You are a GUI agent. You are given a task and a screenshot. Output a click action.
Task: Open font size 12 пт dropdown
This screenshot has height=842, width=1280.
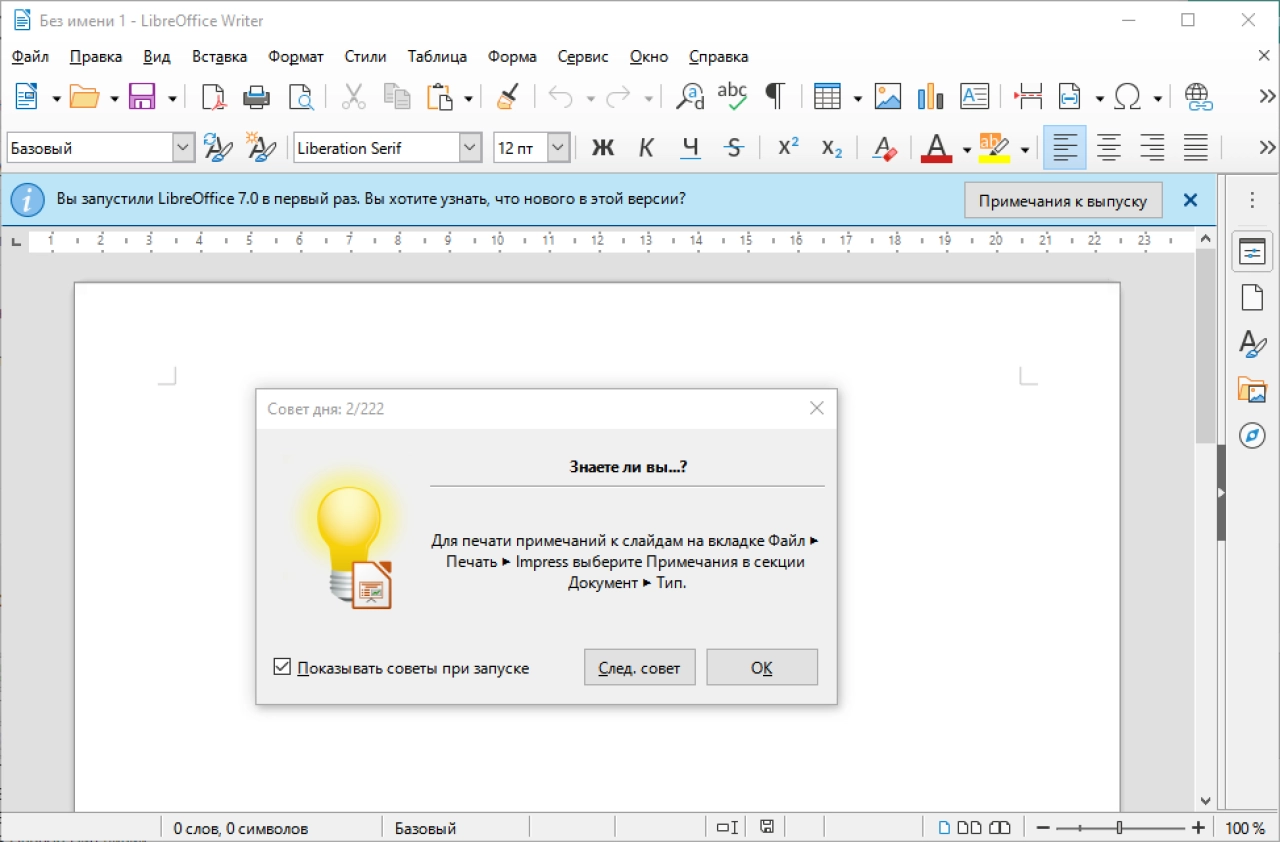(x=559, y=148)
